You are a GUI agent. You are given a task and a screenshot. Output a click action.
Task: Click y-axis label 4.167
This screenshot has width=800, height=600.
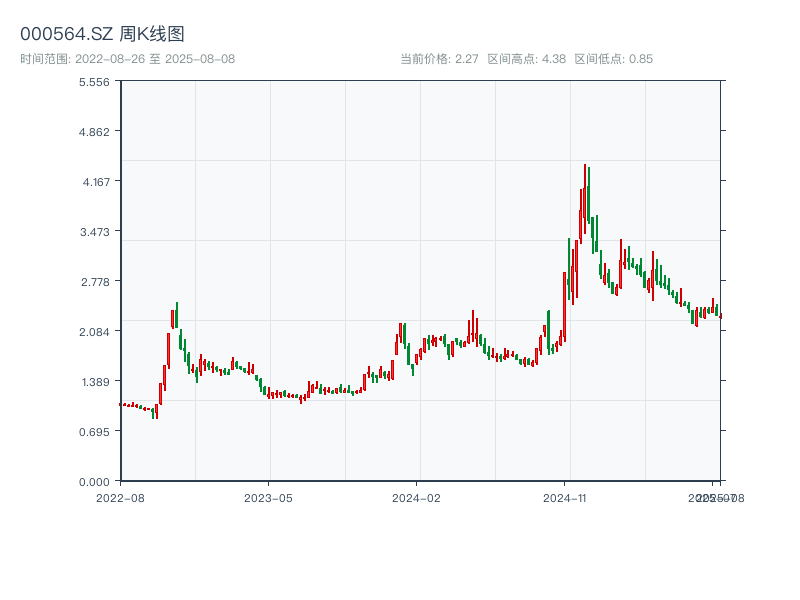click(x=96, y=182)
